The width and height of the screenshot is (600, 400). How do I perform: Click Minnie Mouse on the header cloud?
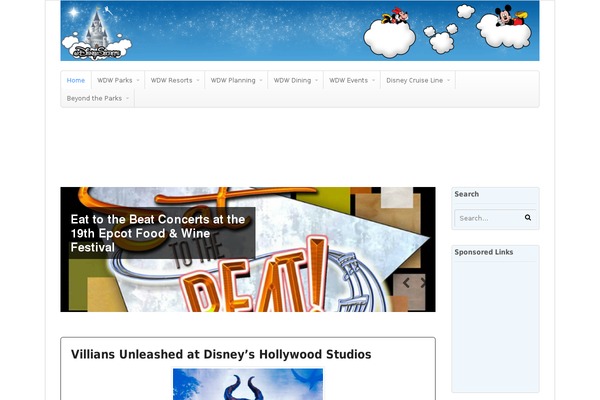(395, 16)
